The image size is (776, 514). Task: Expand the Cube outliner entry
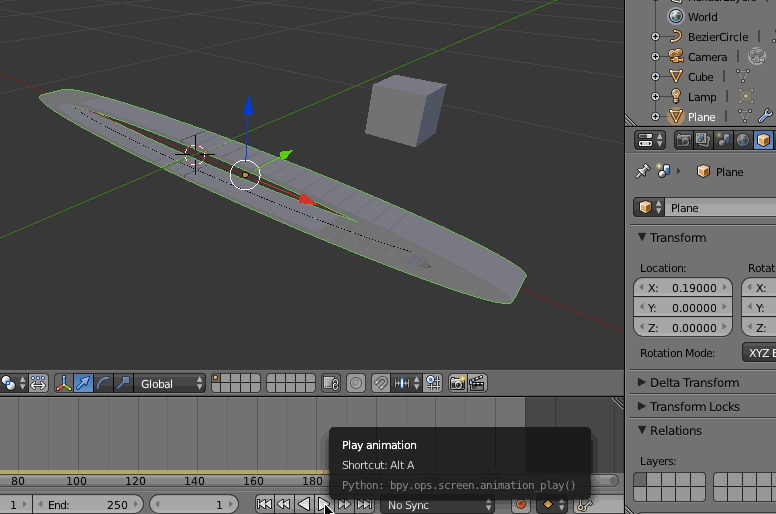[x=655, y=77]
